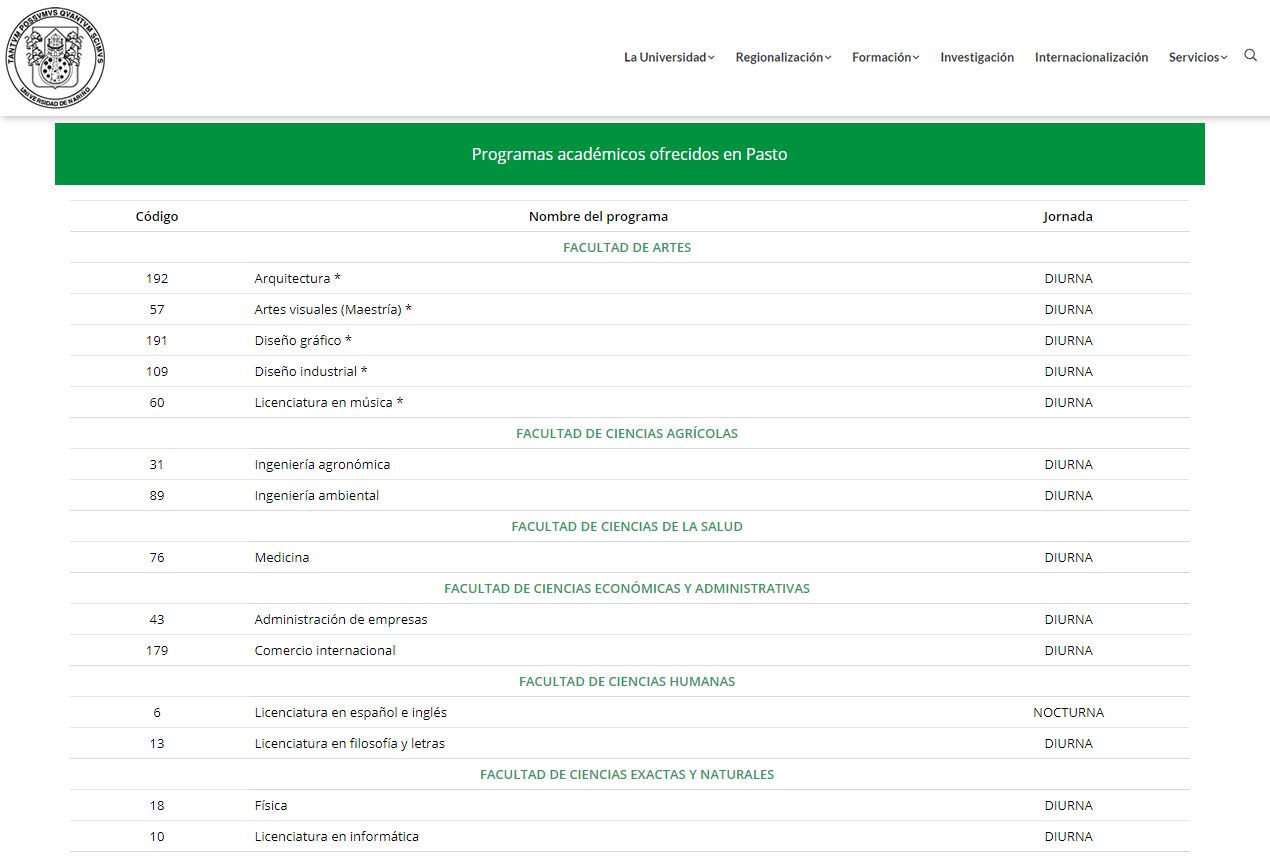Image resolution: width=1270 pixels, height=856 pixels.
Task: Click the Código column header
Action: tap(157, 216)
